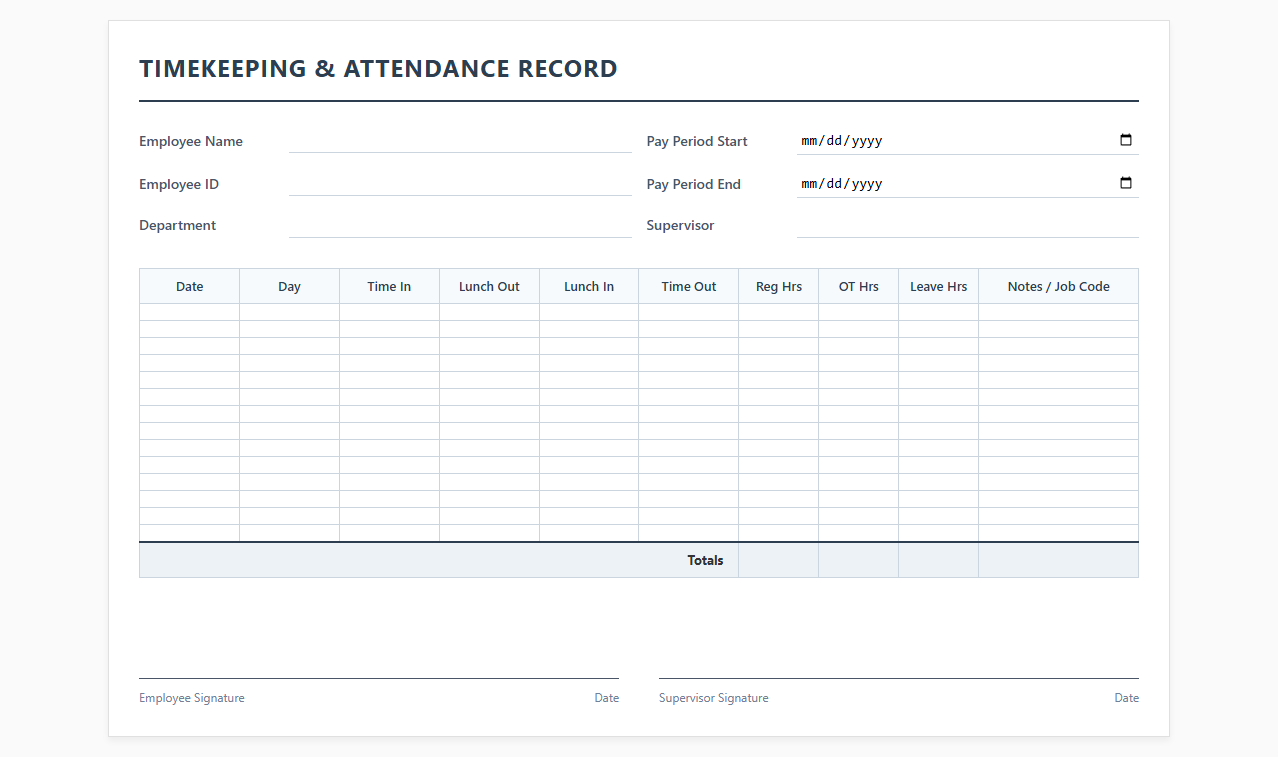The width and height of the screenshot is (1278, 757).
Task: Open Pay Period Start calendar picker icon
Action: point(1126,140)
